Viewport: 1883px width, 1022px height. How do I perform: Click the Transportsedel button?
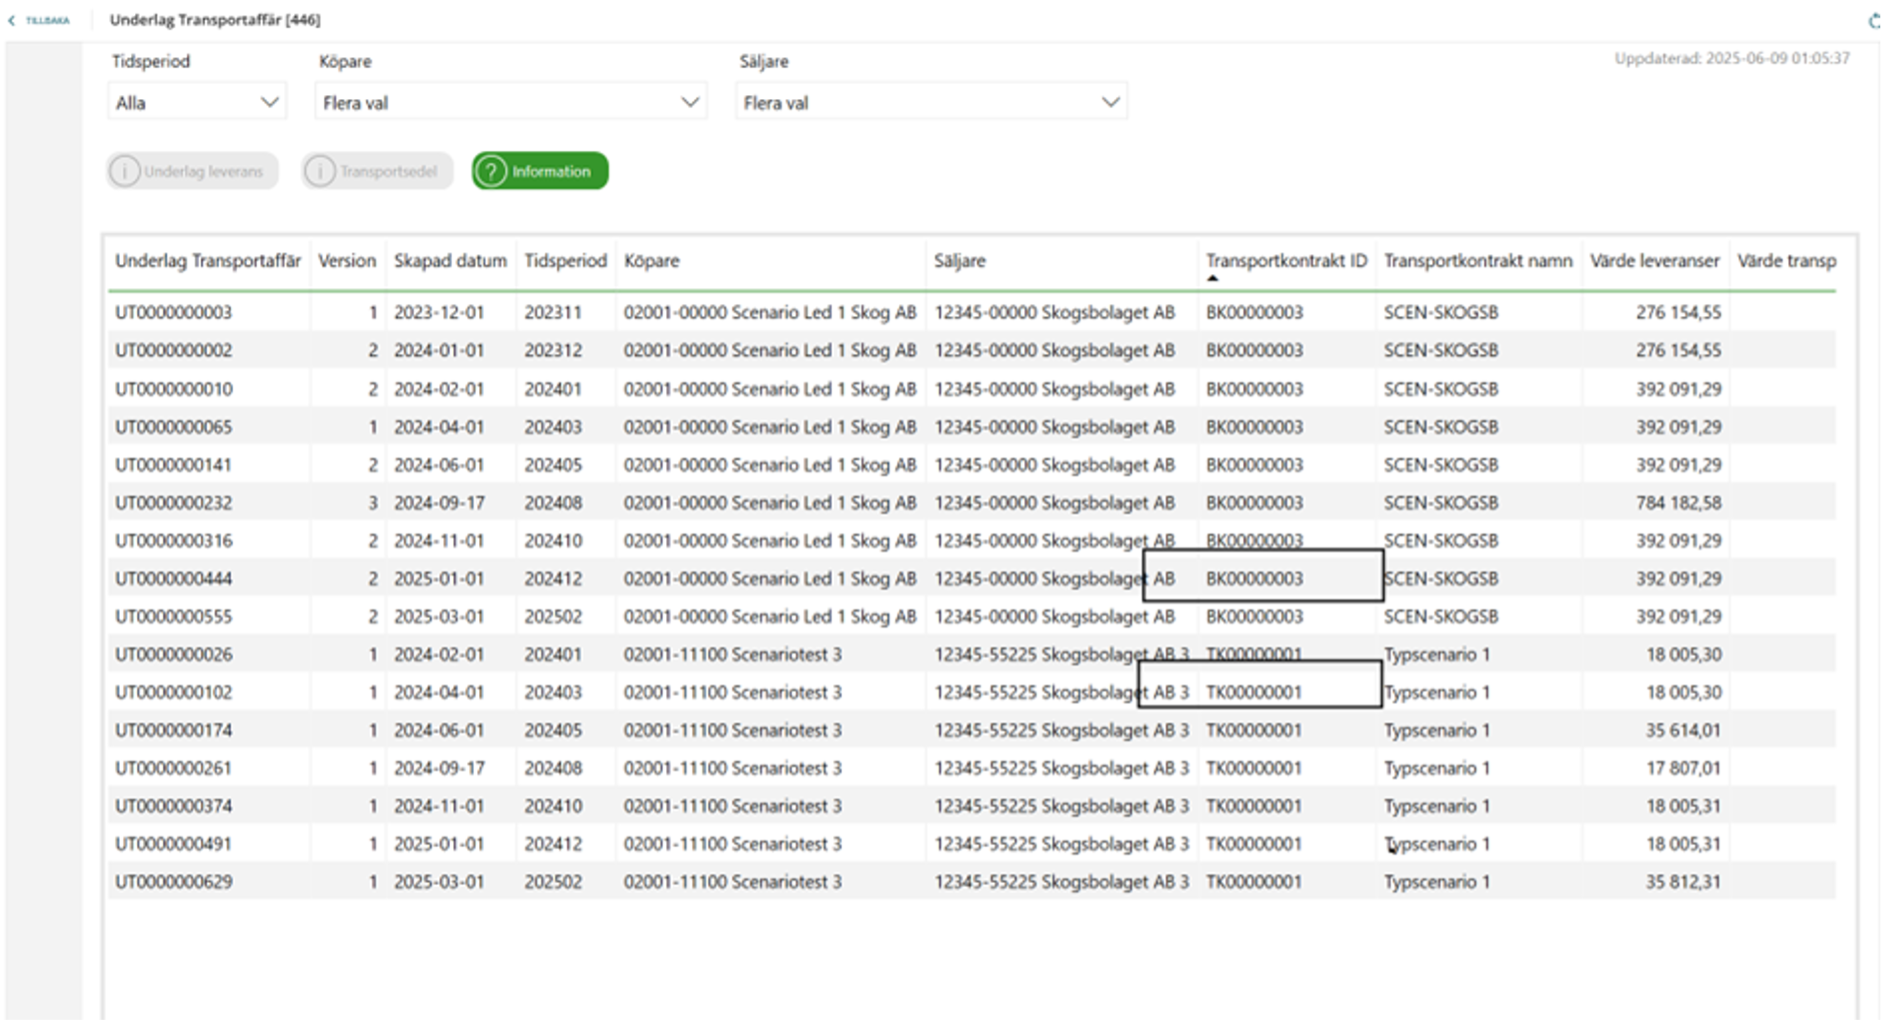point(377,171)
